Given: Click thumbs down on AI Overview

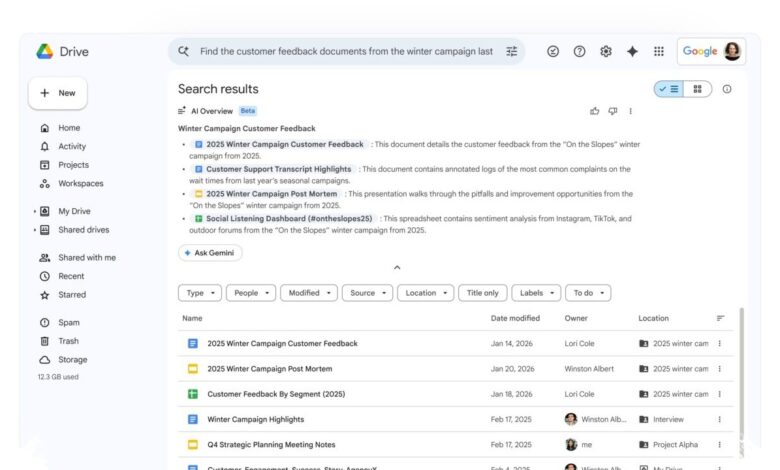Looking at the screenshot, I should click(613, 111).
